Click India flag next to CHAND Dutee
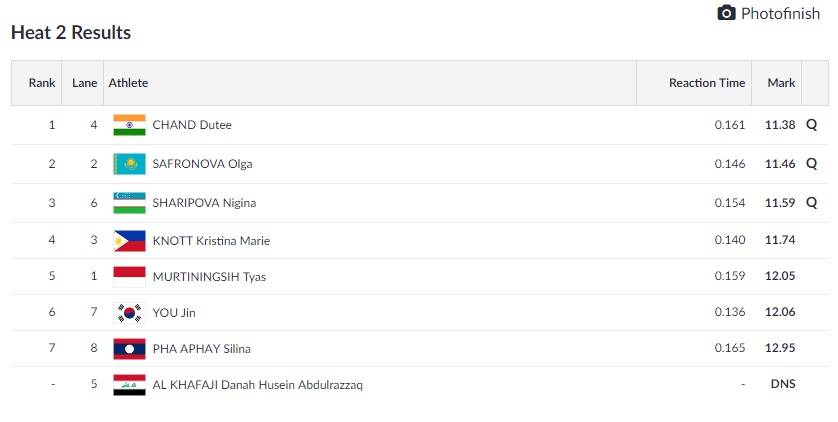The height and width of the screenshot is (422, 838). point(129,125)
